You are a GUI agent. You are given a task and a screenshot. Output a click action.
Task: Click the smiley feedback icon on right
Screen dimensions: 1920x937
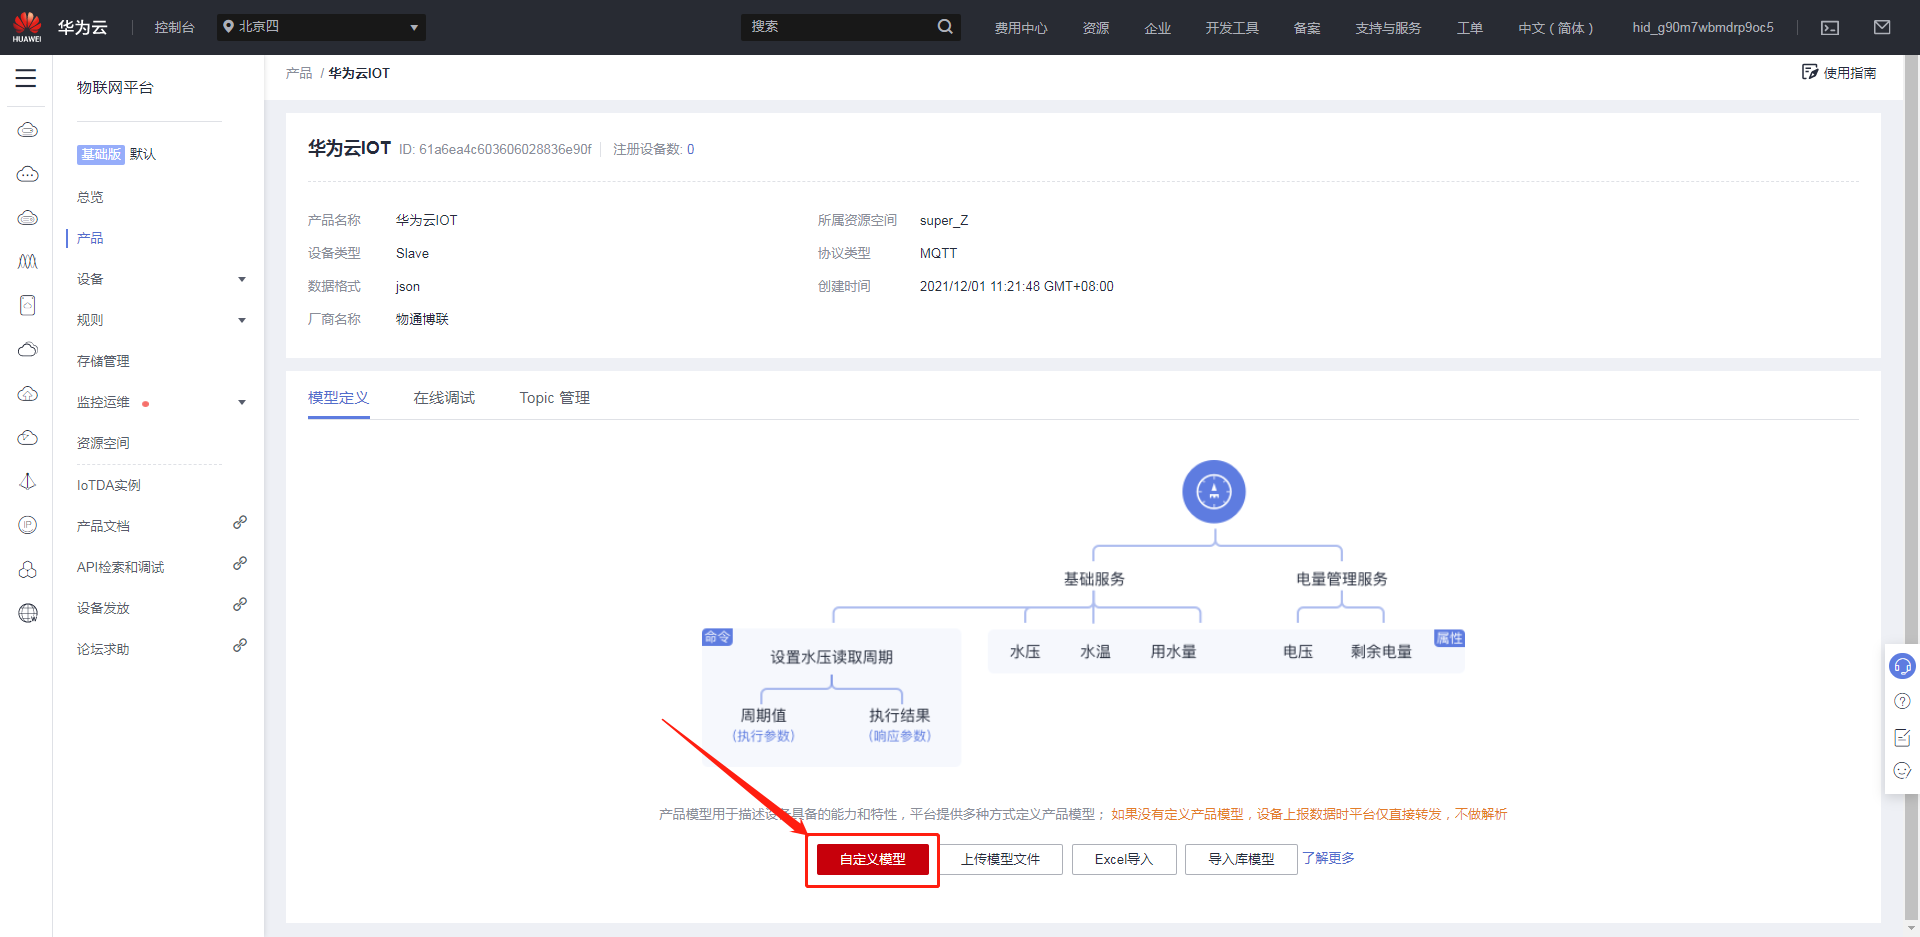tap(1902, 771)
